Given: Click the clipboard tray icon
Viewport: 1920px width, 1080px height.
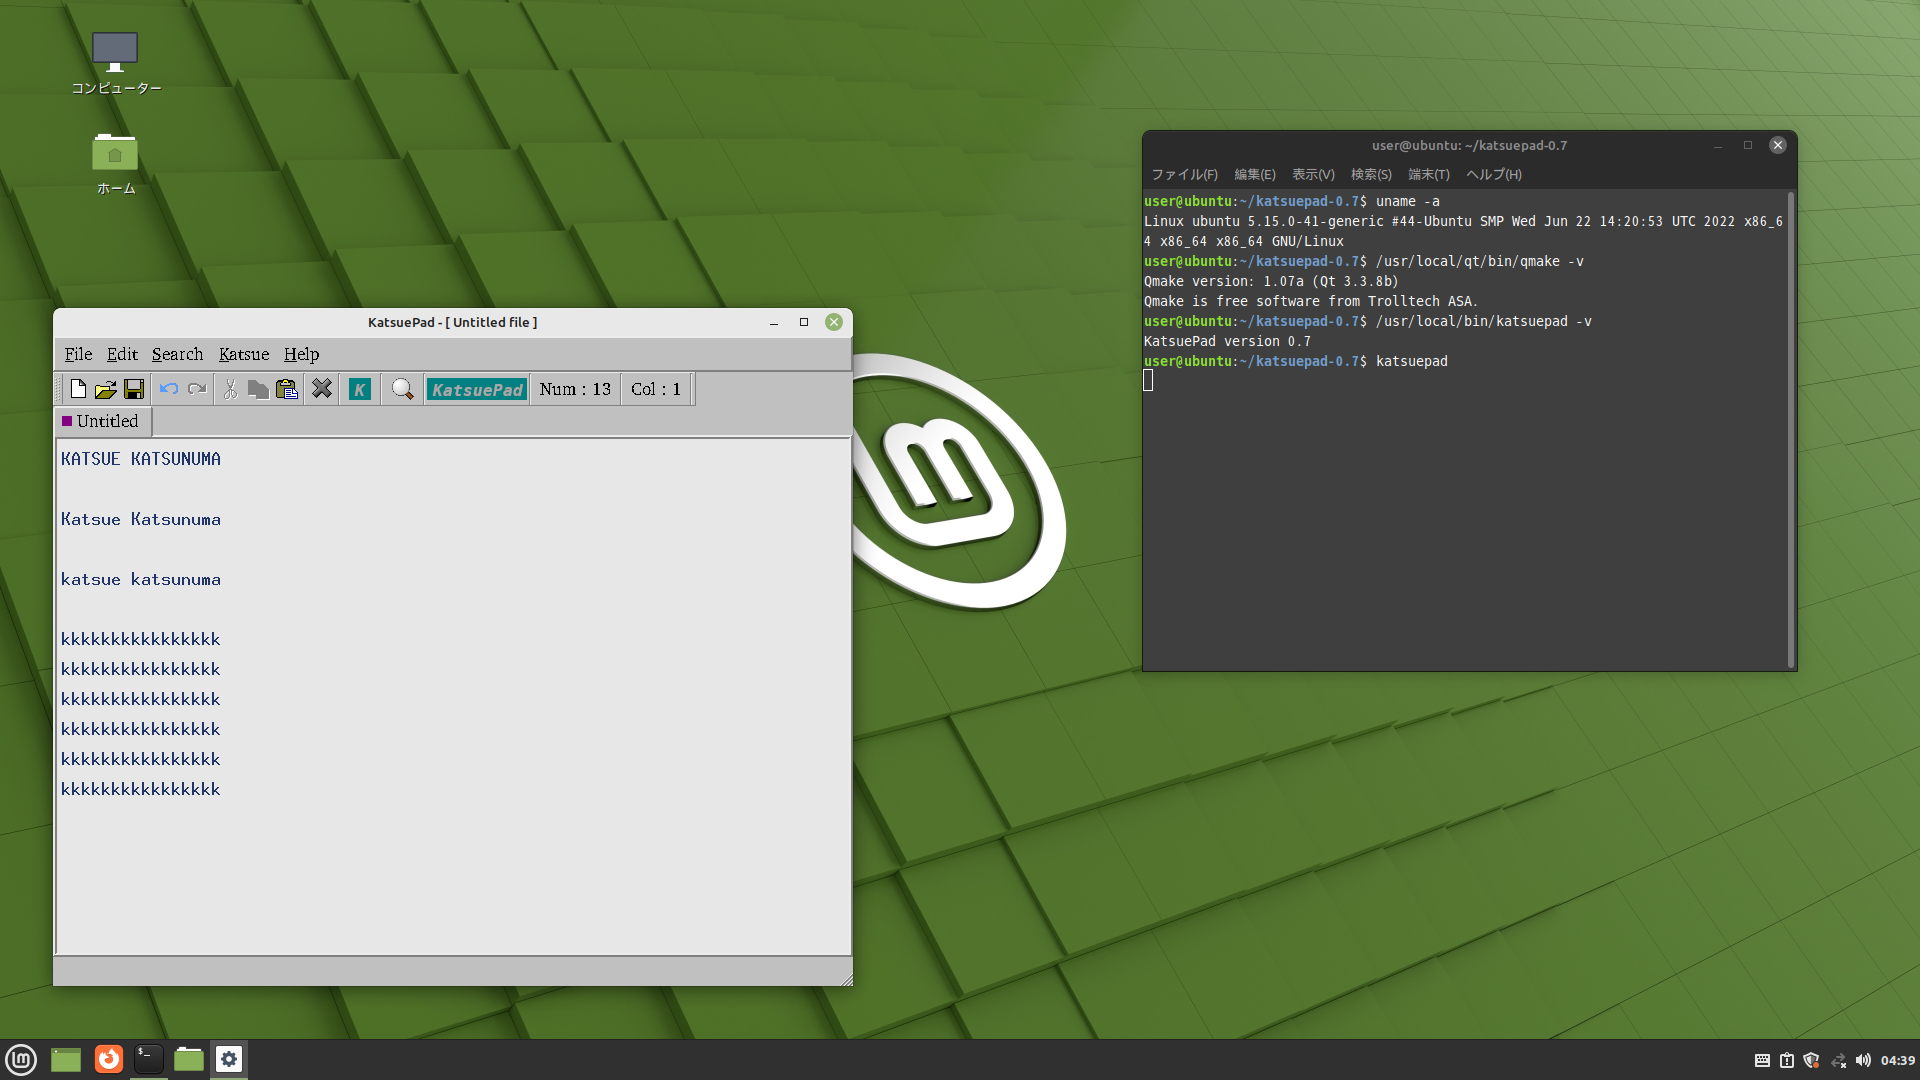Looking at the screenshot, I should 1787,1060.
